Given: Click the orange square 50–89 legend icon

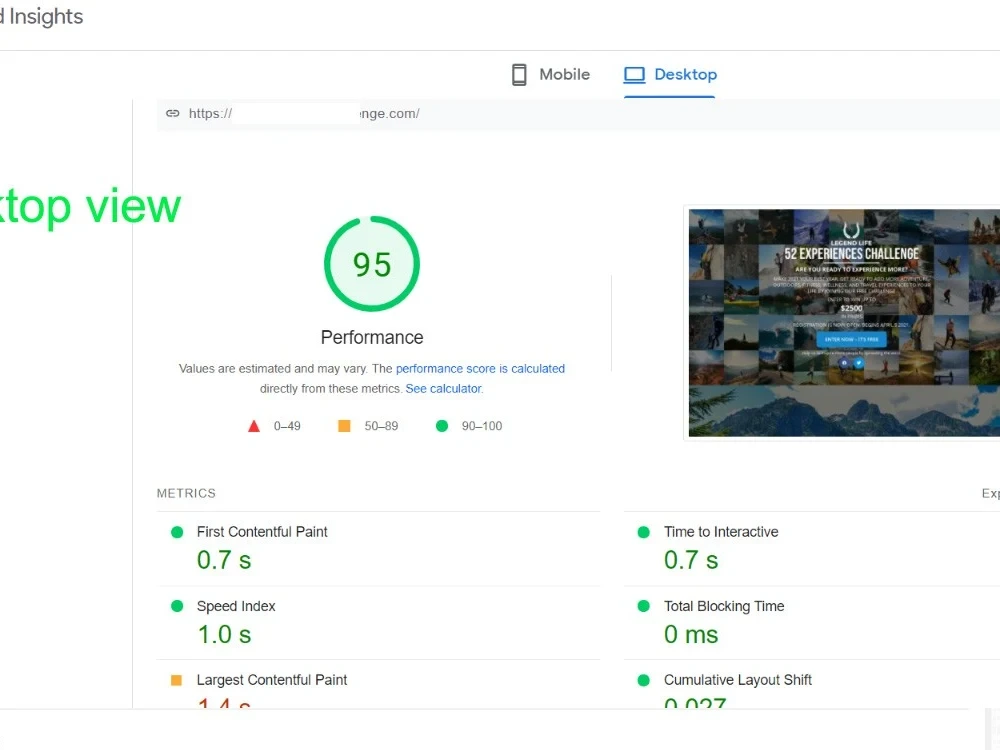Looking at the screenshot, I should click(344, 425).
